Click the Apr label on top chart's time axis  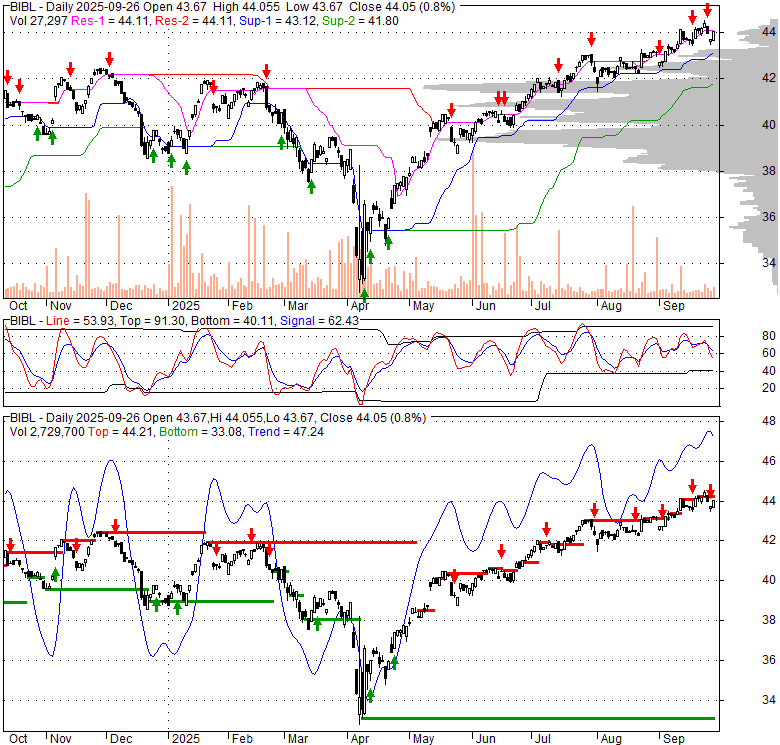[x=360, y=306]
